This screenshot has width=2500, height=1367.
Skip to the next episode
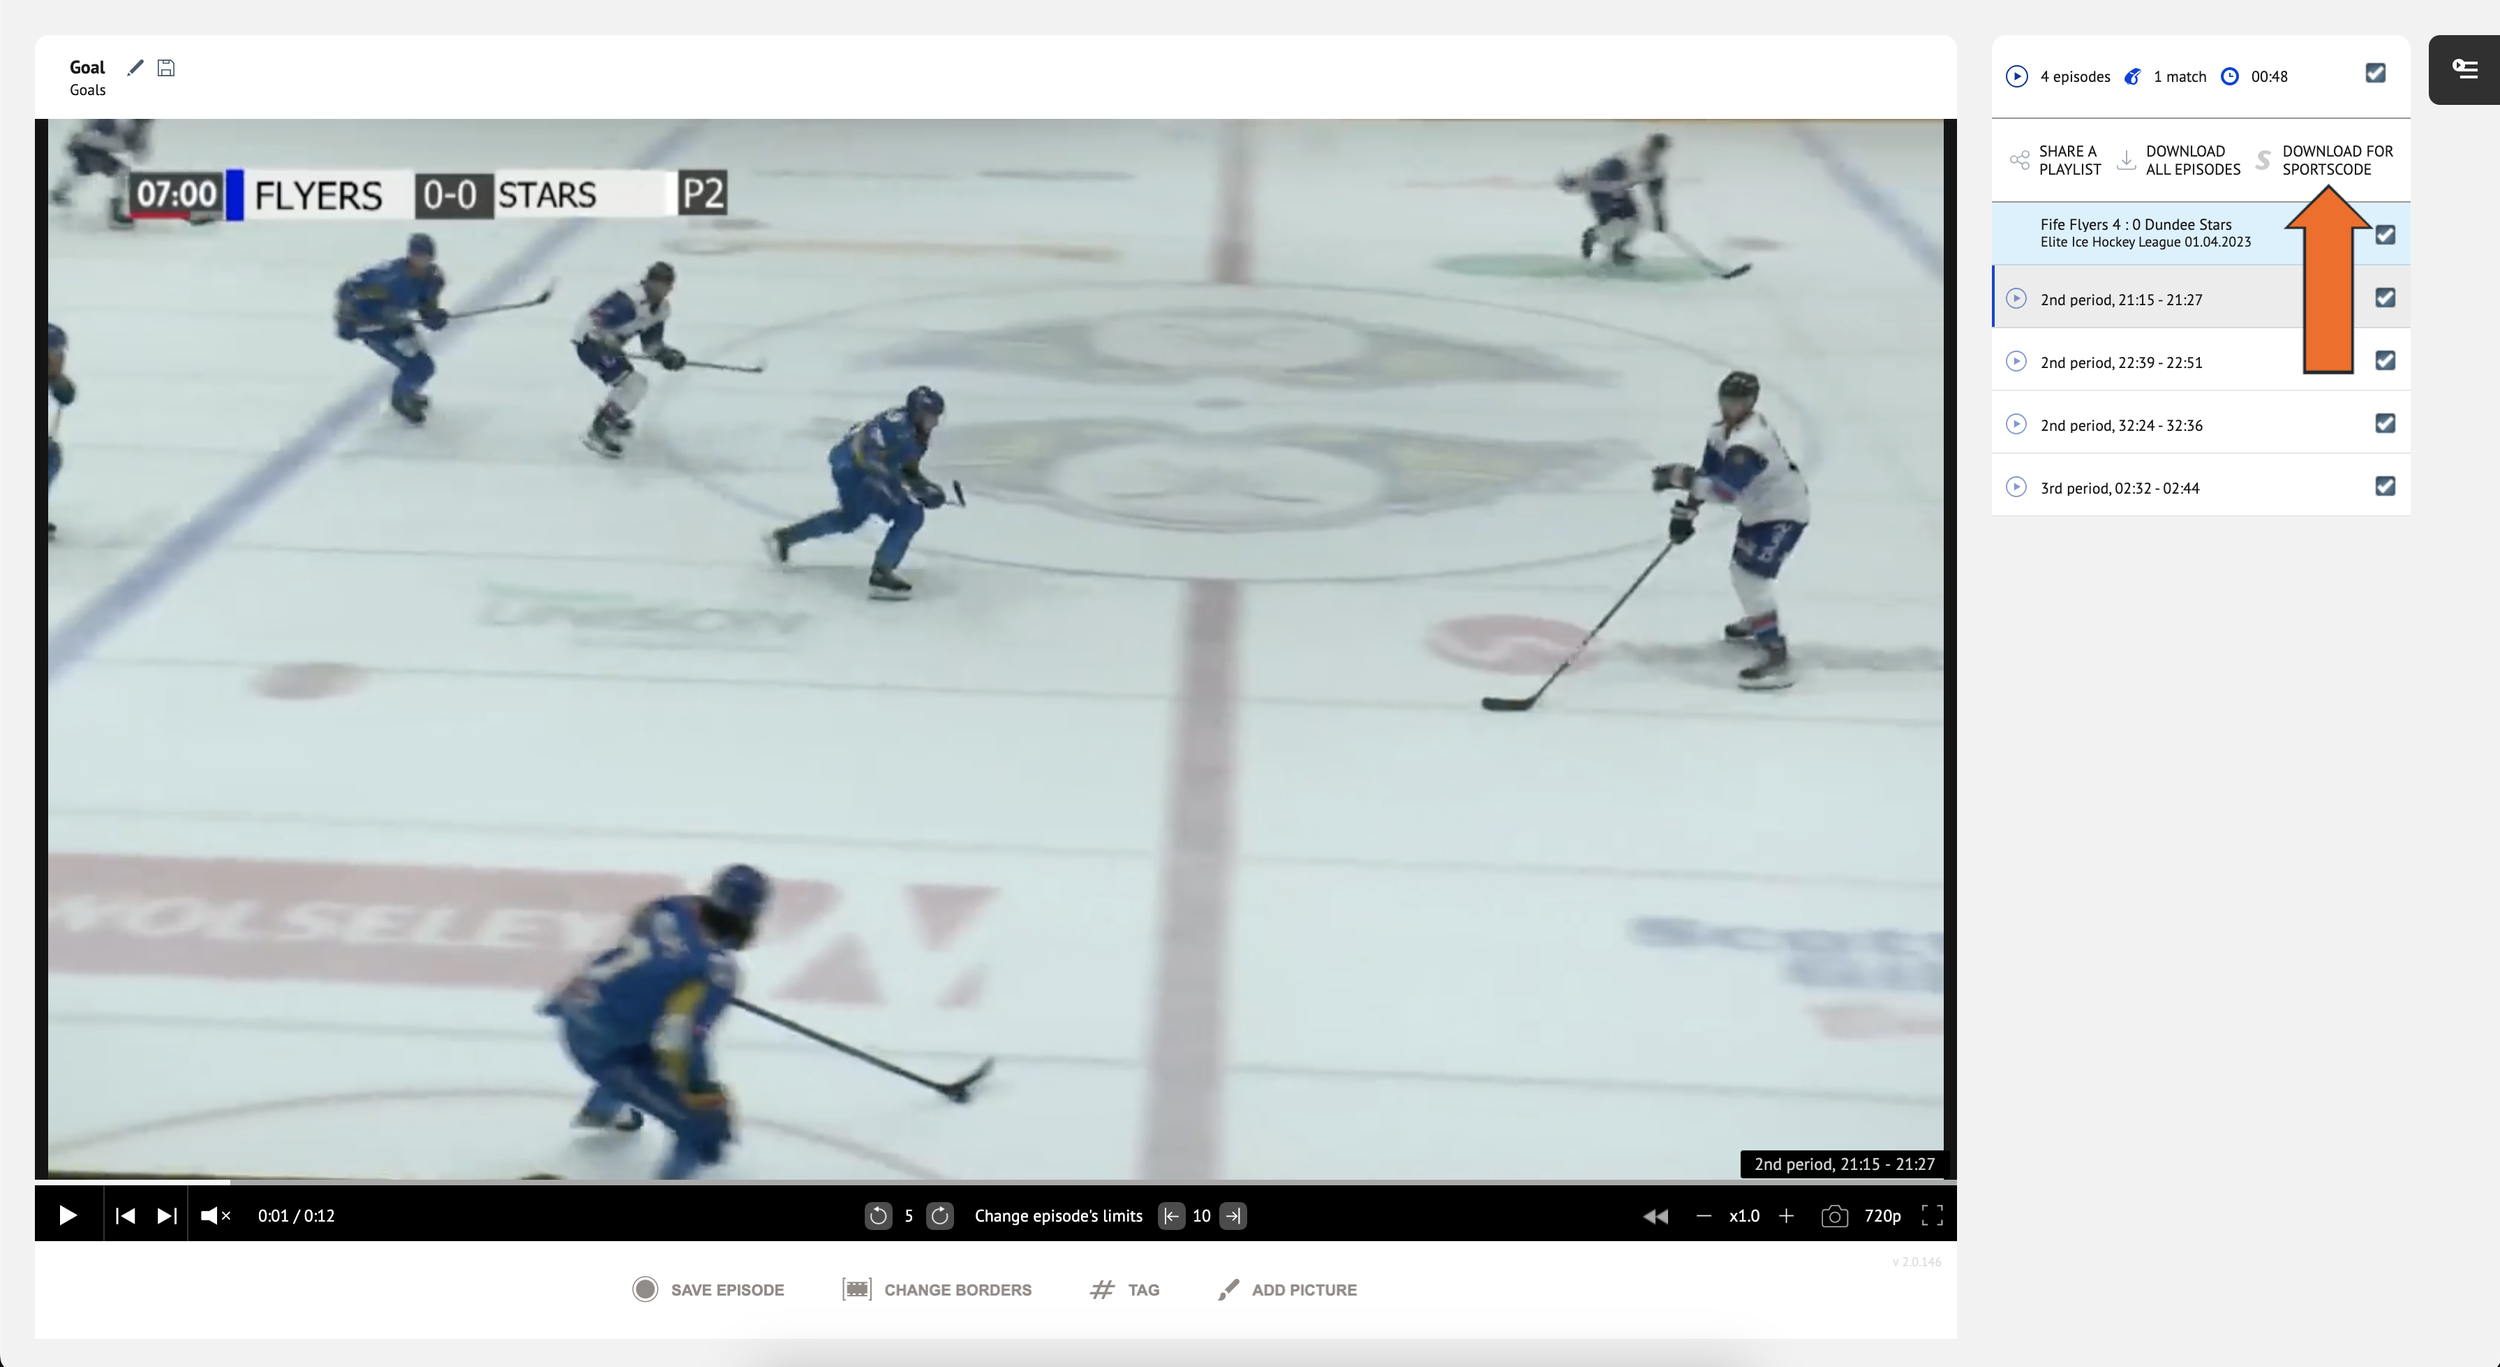tap(166, 1216)
